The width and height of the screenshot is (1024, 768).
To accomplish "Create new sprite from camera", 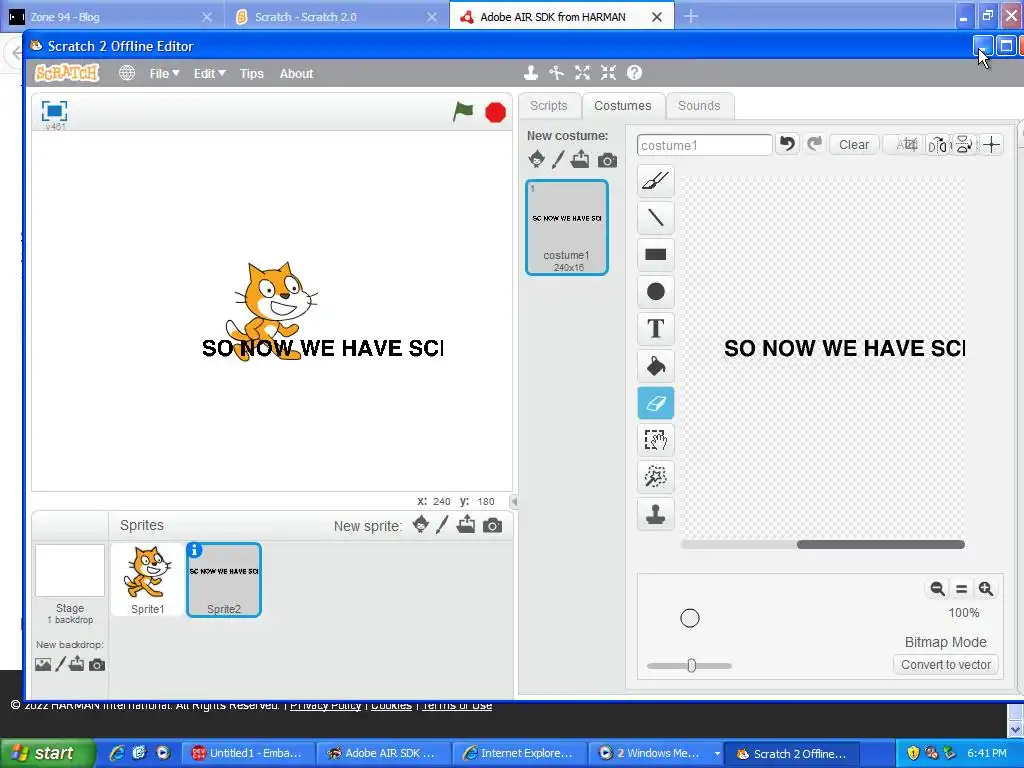I will 492,525.
